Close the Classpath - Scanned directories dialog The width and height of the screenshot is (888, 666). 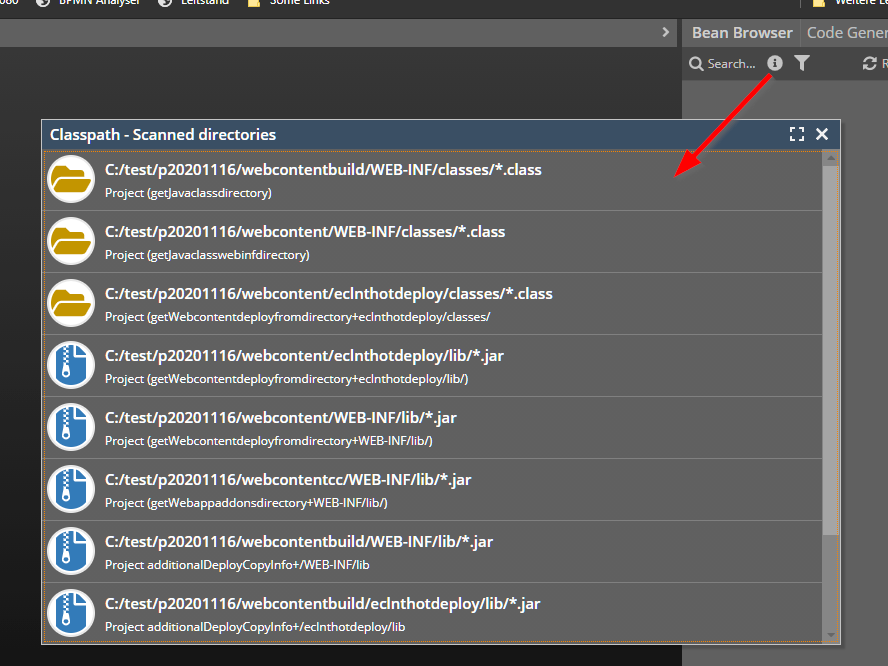pos(822,134)
